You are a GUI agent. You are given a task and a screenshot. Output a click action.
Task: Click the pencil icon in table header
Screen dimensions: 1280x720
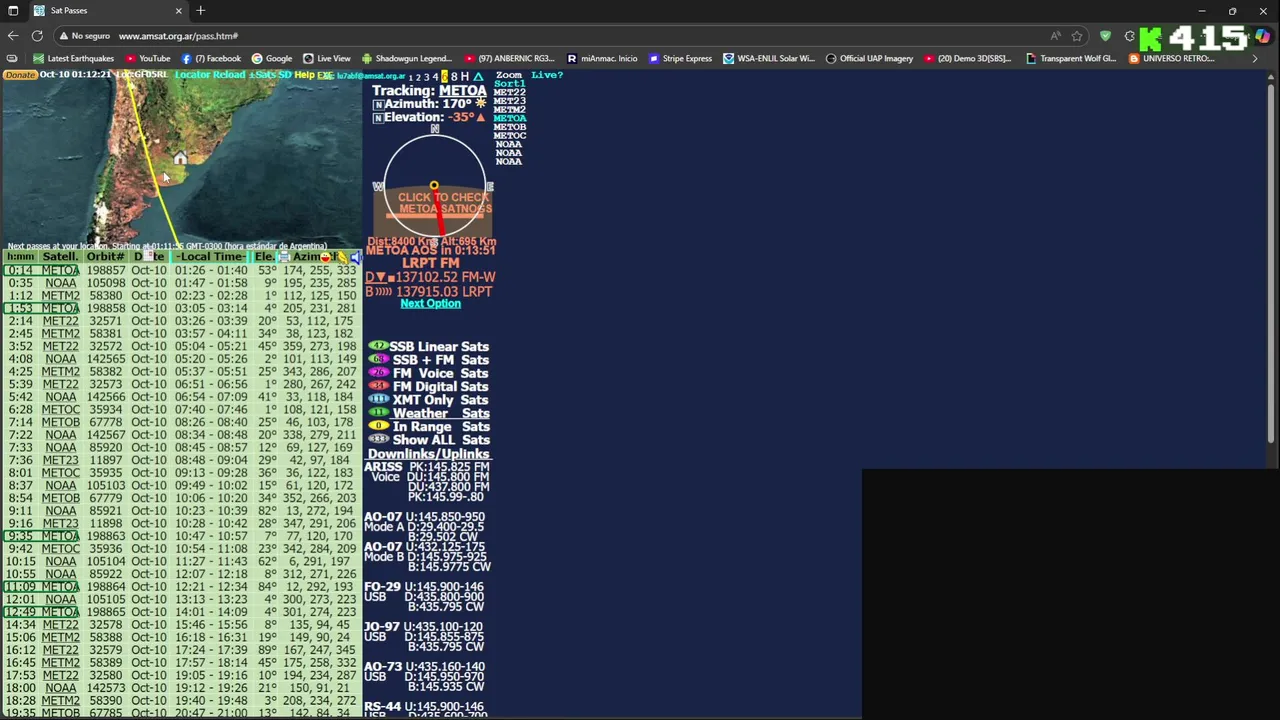[x=342, y=257]
